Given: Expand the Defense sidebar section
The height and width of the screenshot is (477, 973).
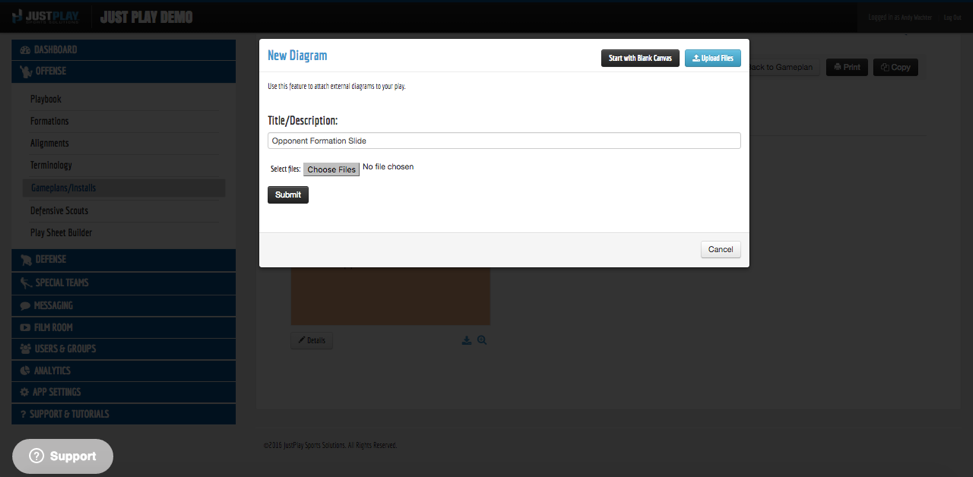Looking at the screenshot, I should (123, 260).
